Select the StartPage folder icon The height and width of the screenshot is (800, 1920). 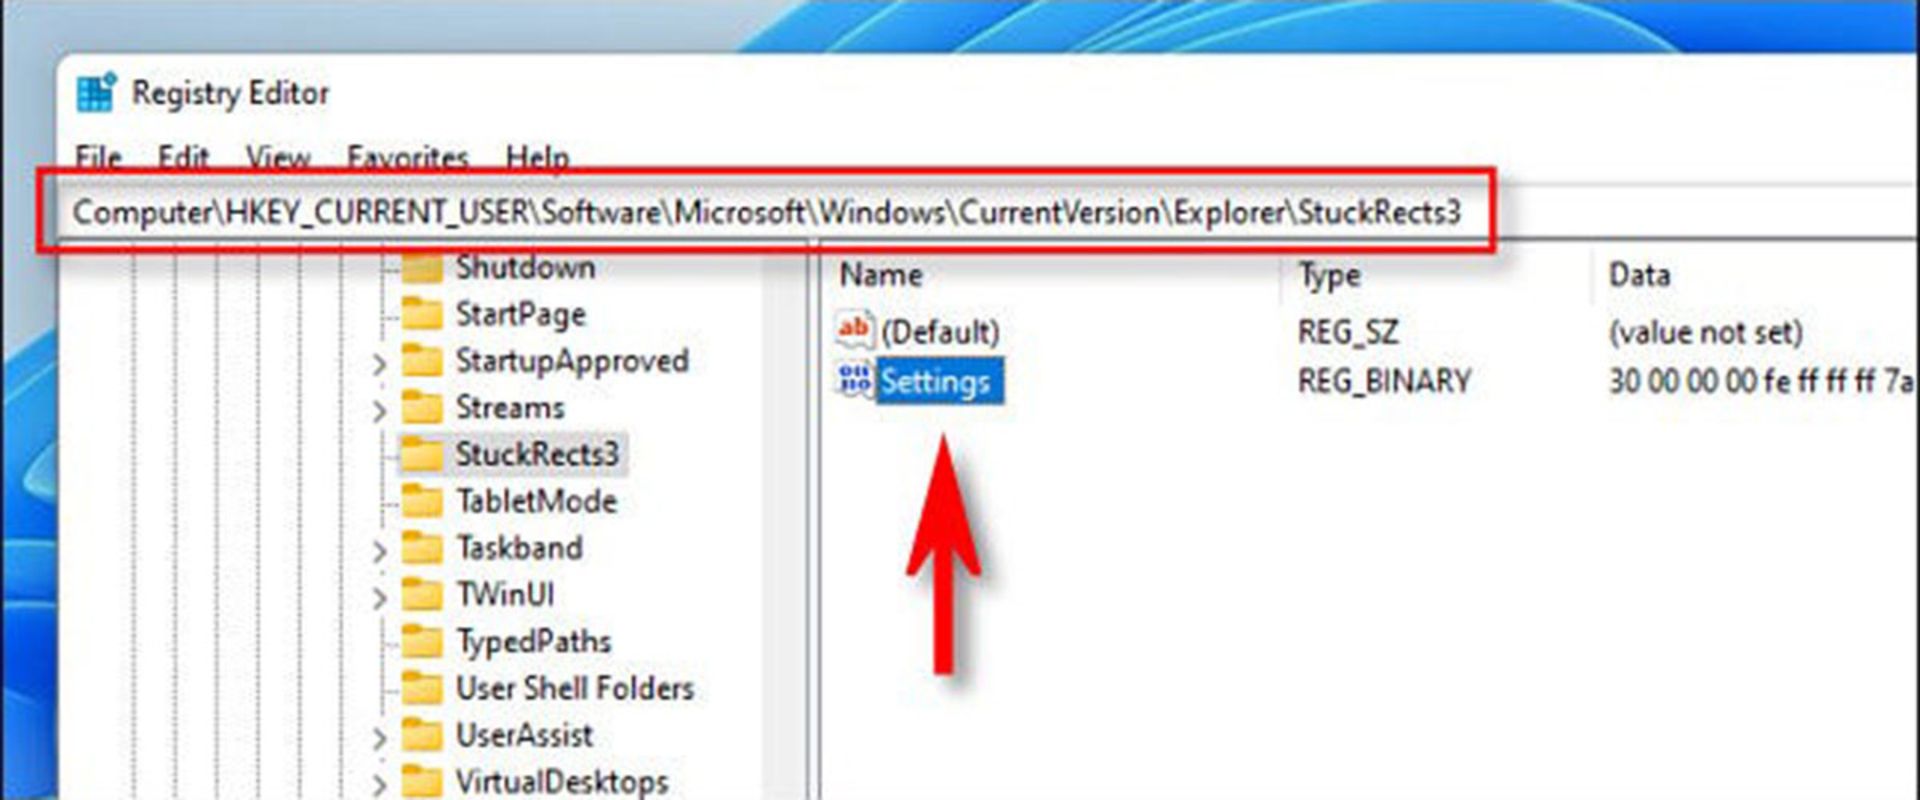coord(421,314)
